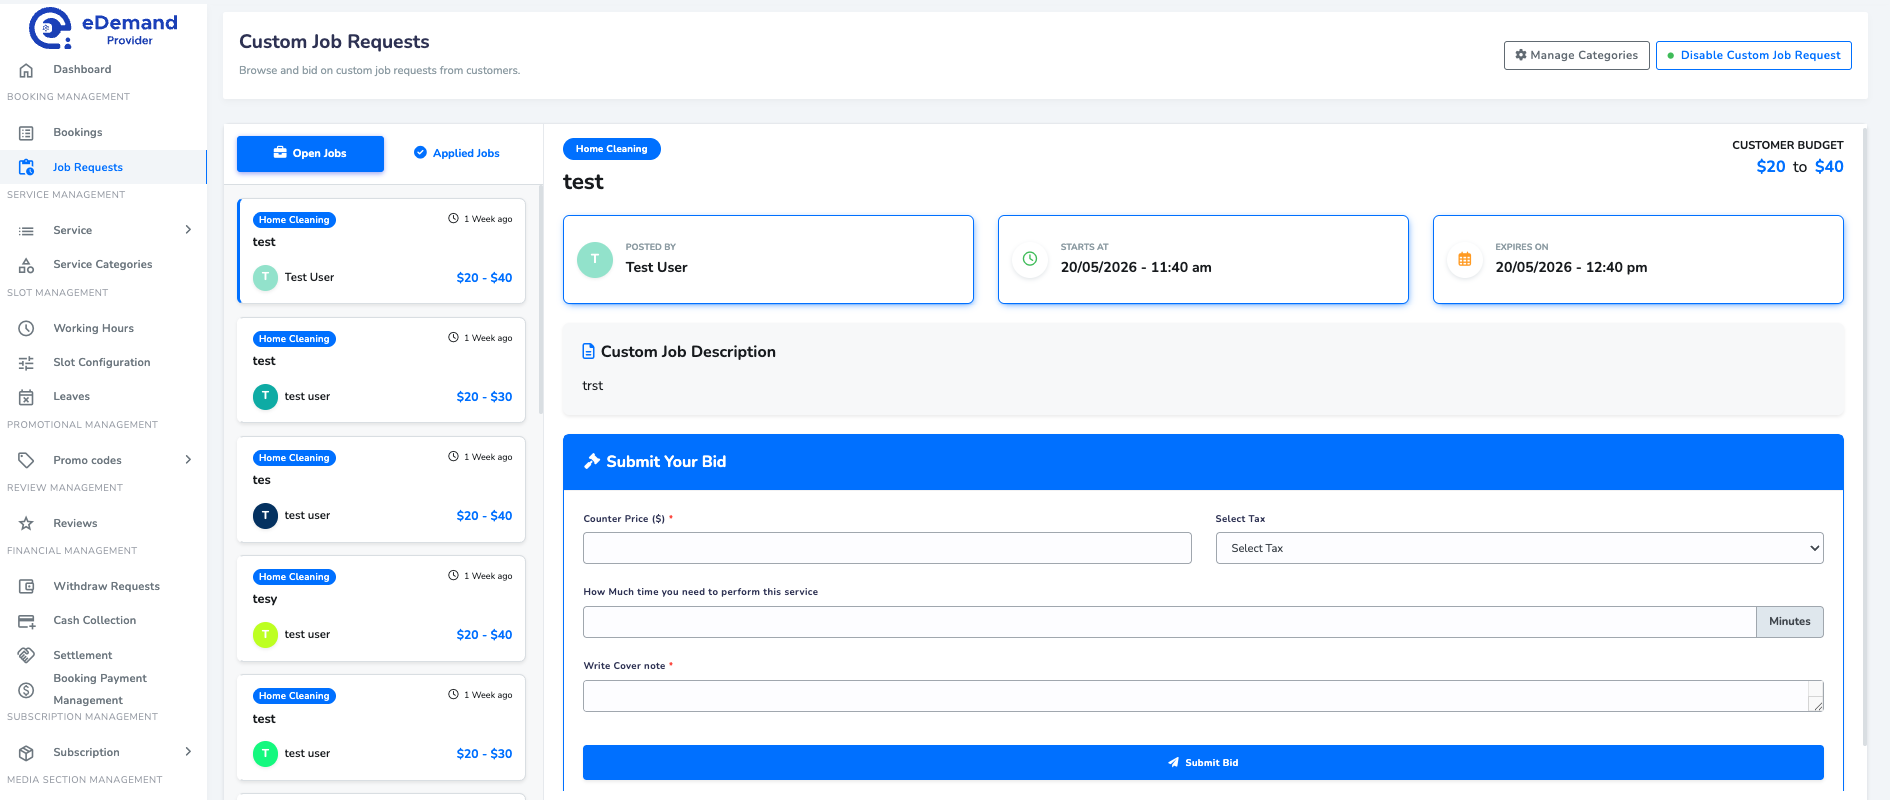Click the Working Hours clock icon
This screenshot has height=800, width=1890.
(x=27, y=328)
